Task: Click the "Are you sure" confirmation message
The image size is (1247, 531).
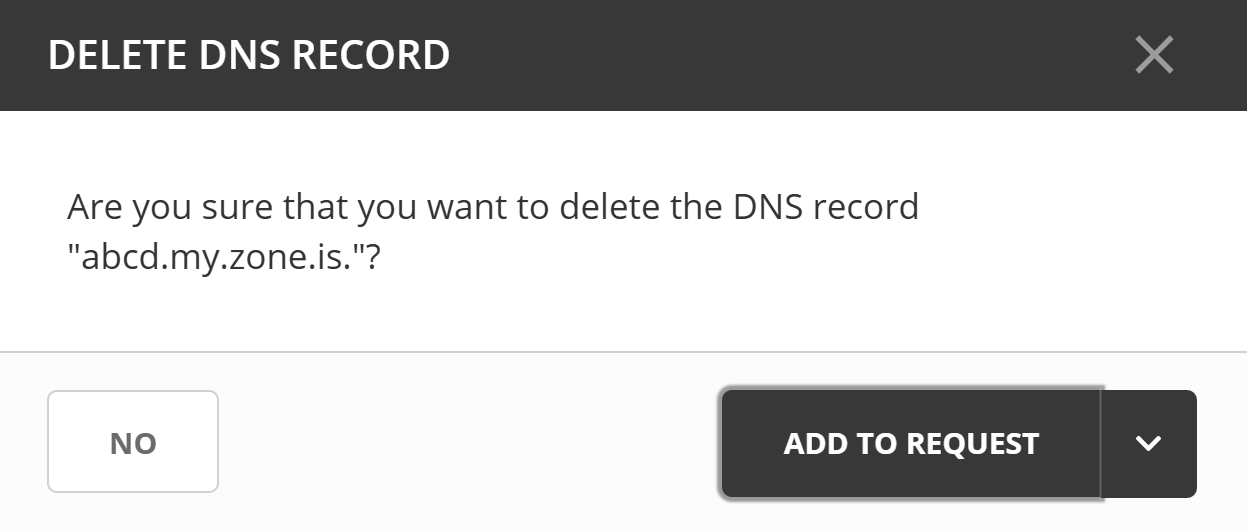Action: coord(492,207)
